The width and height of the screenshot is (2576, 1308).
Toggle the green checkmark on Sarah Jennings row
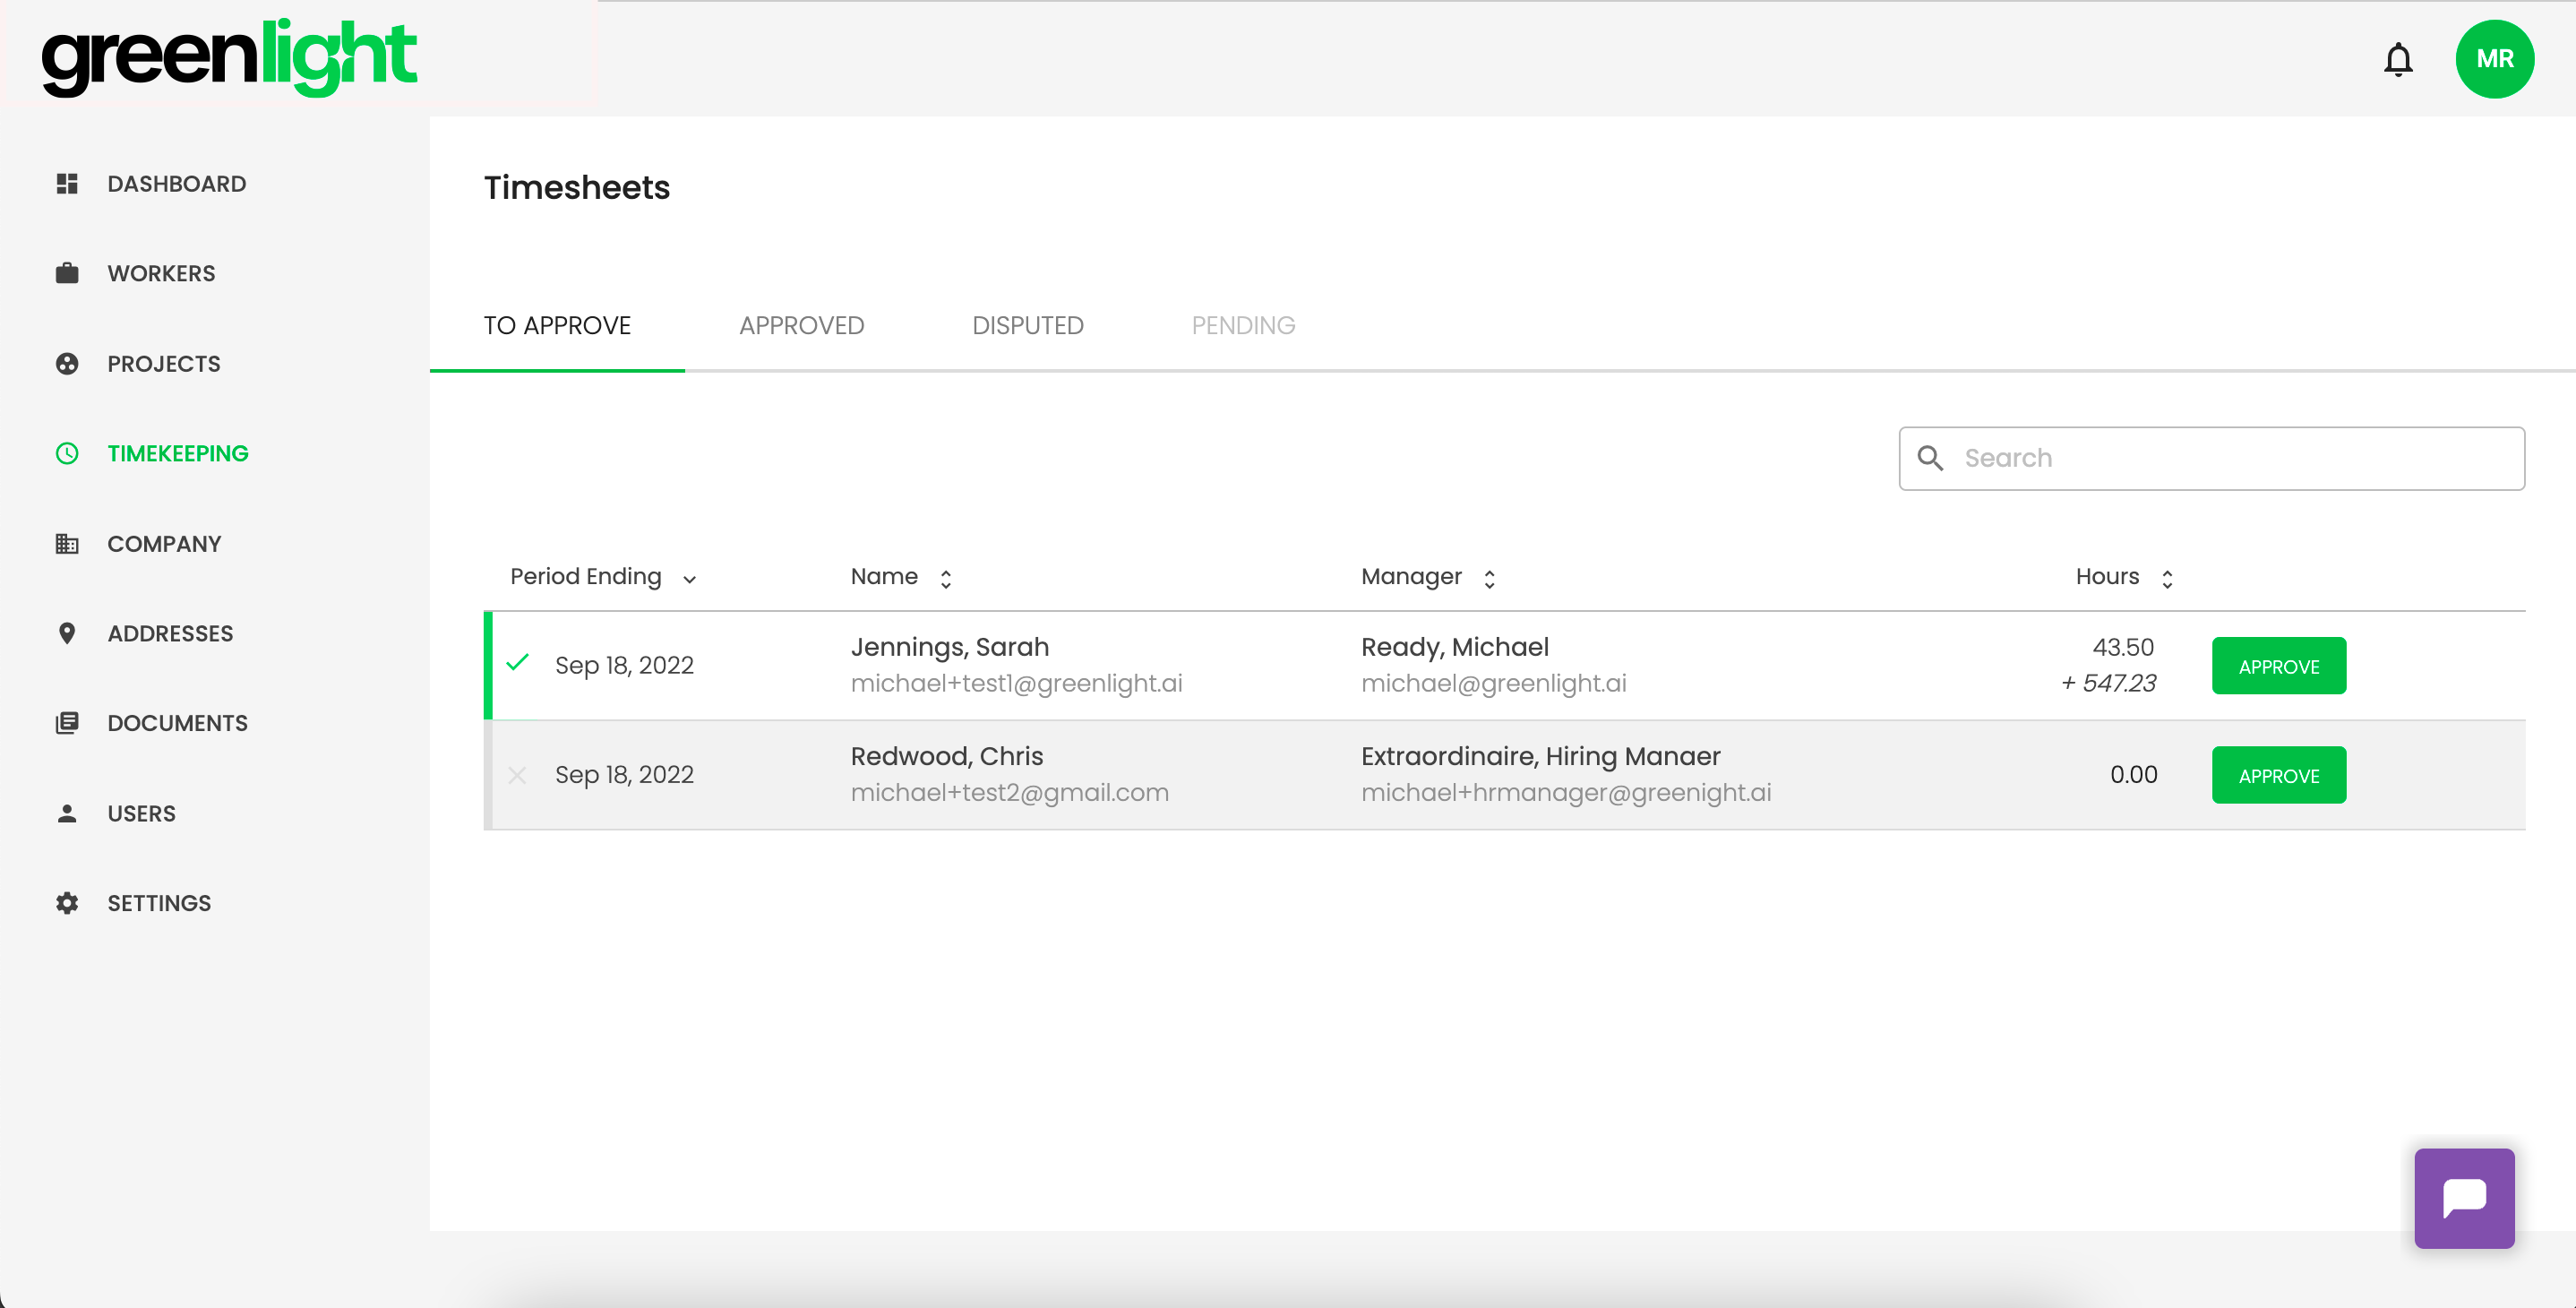(x=517, y=663)
